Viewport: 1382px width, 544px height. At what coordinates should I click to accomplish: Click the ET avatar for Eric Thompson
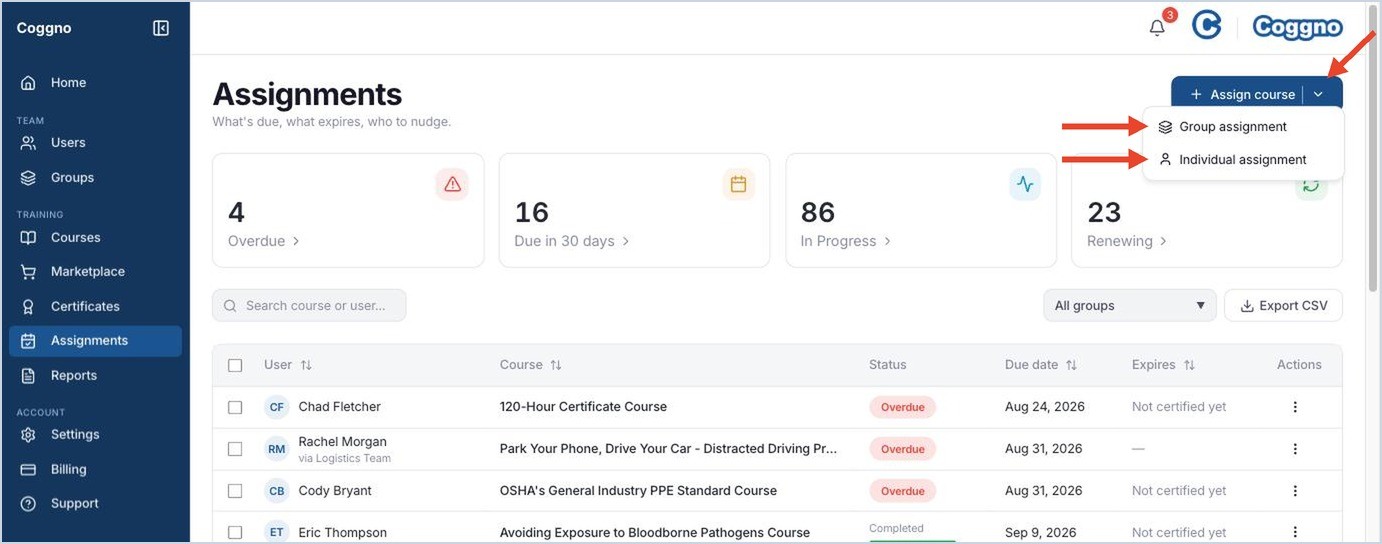coord(277,532)
